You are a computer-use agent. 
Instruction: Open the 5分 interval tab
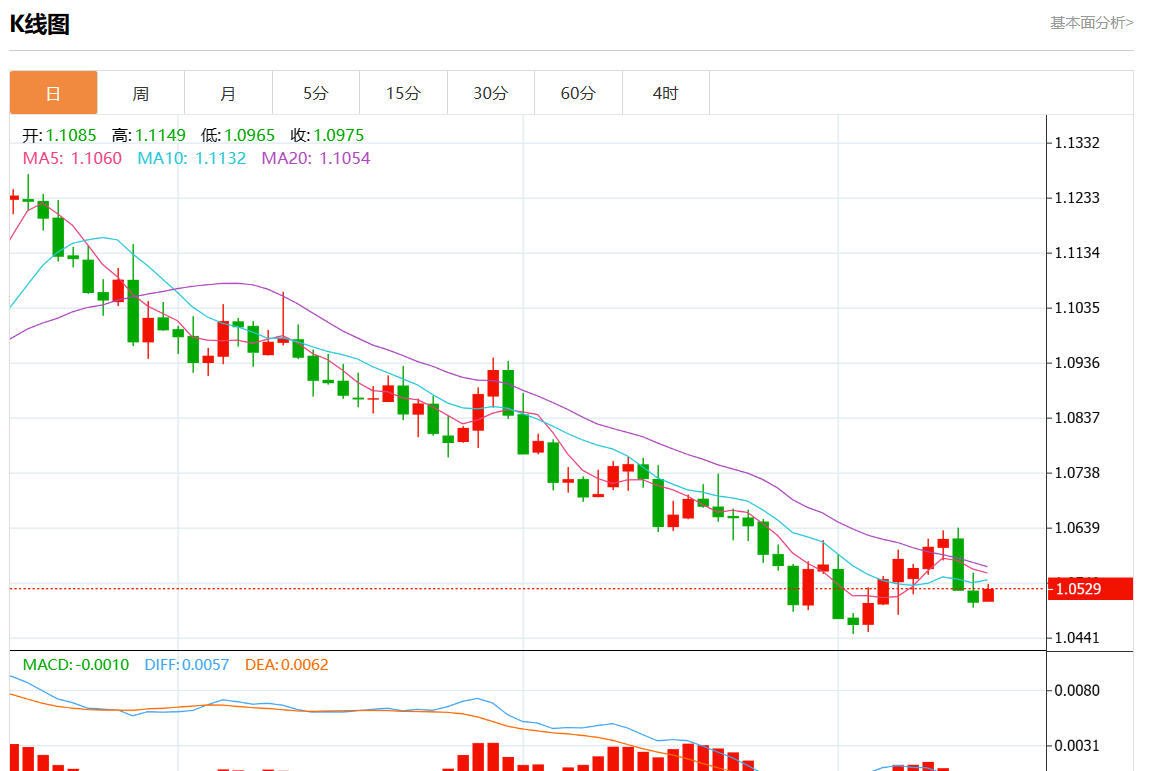(316, 93)
